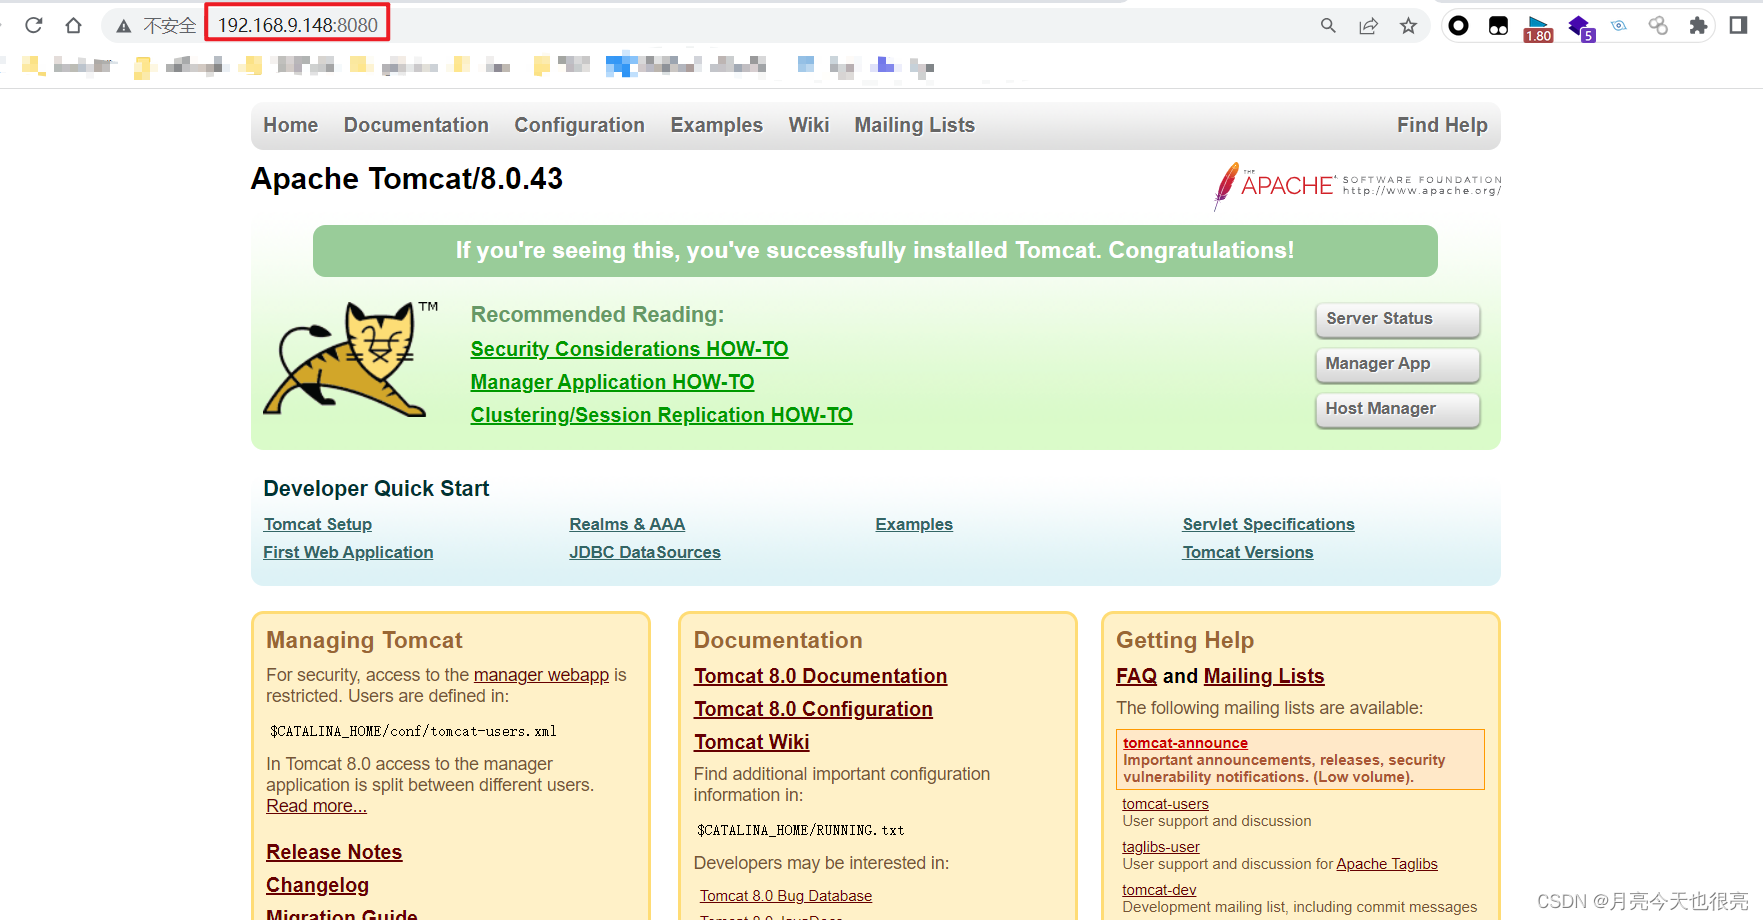Screen dimensions: 1763x920
Task: Click the Server Status button
Action: (x=1397, y=319)
